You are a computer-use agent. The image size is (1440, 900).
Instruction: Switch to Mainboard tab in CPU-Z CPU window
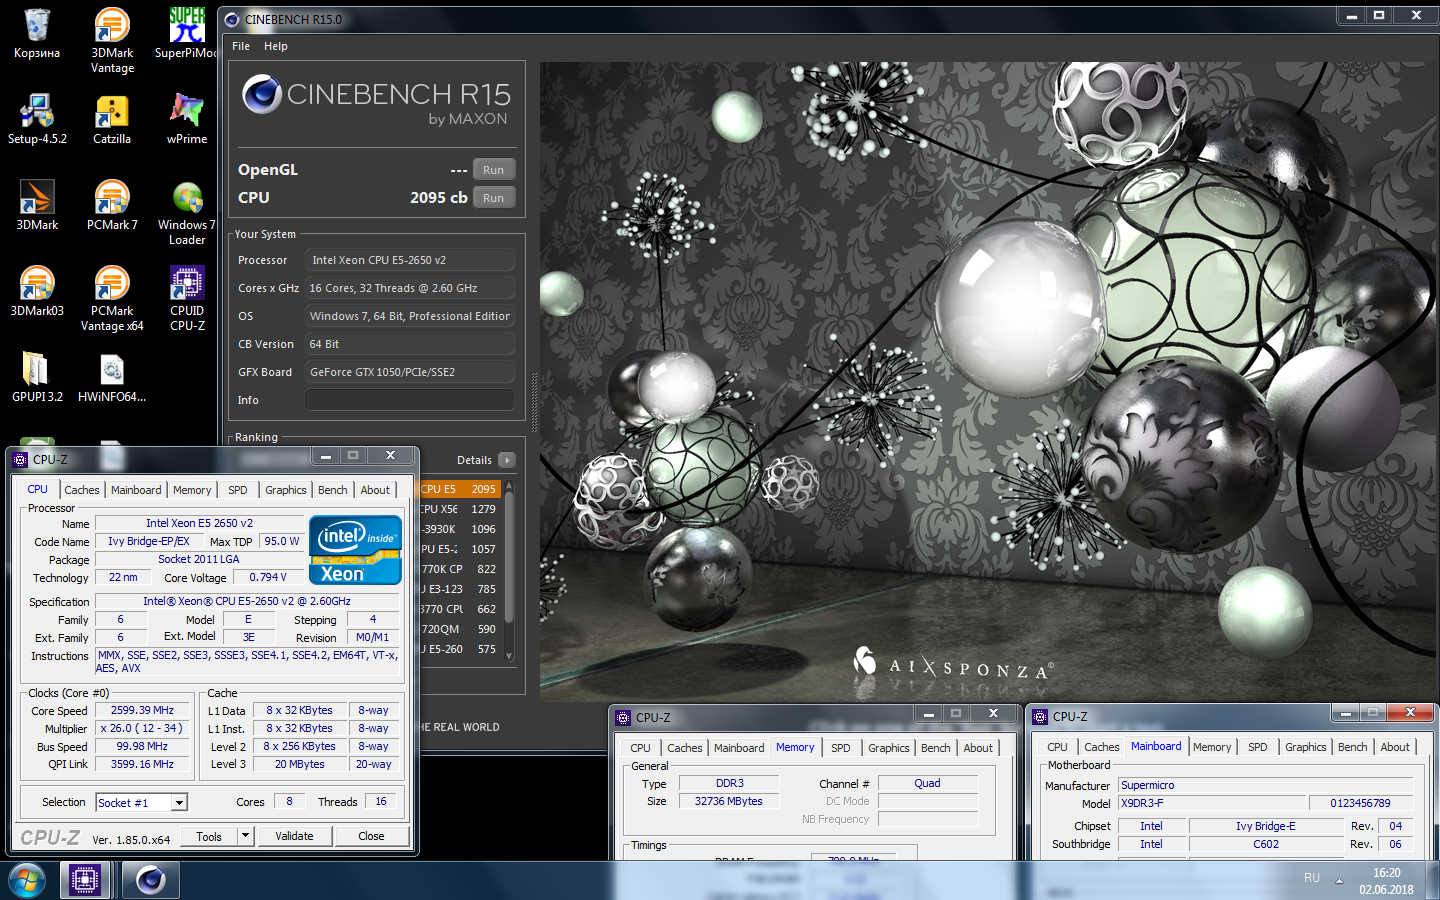pyautogui.click(x=136, y=490)
